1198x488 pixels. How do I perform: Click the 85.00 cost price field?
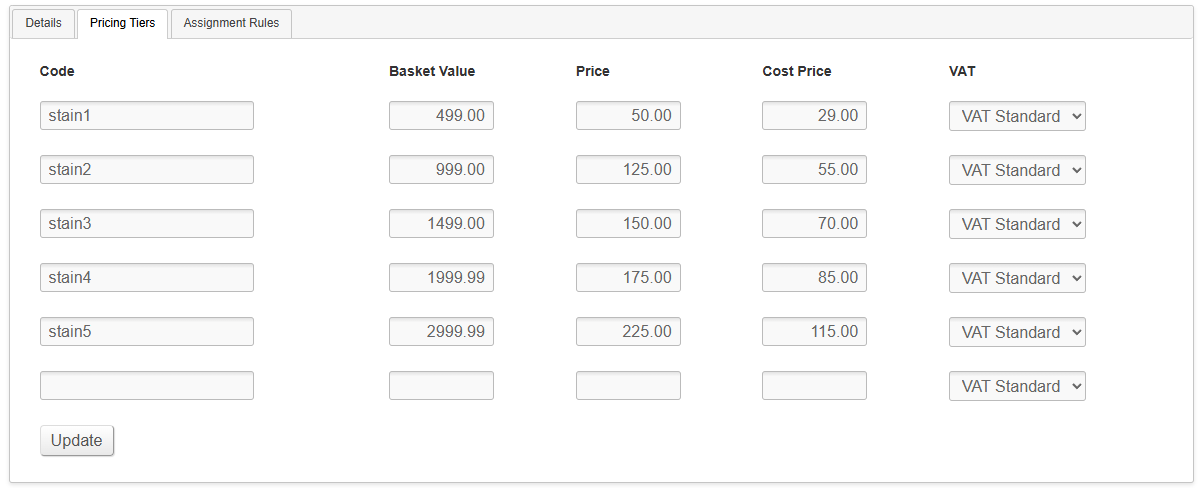click(814, 278)
